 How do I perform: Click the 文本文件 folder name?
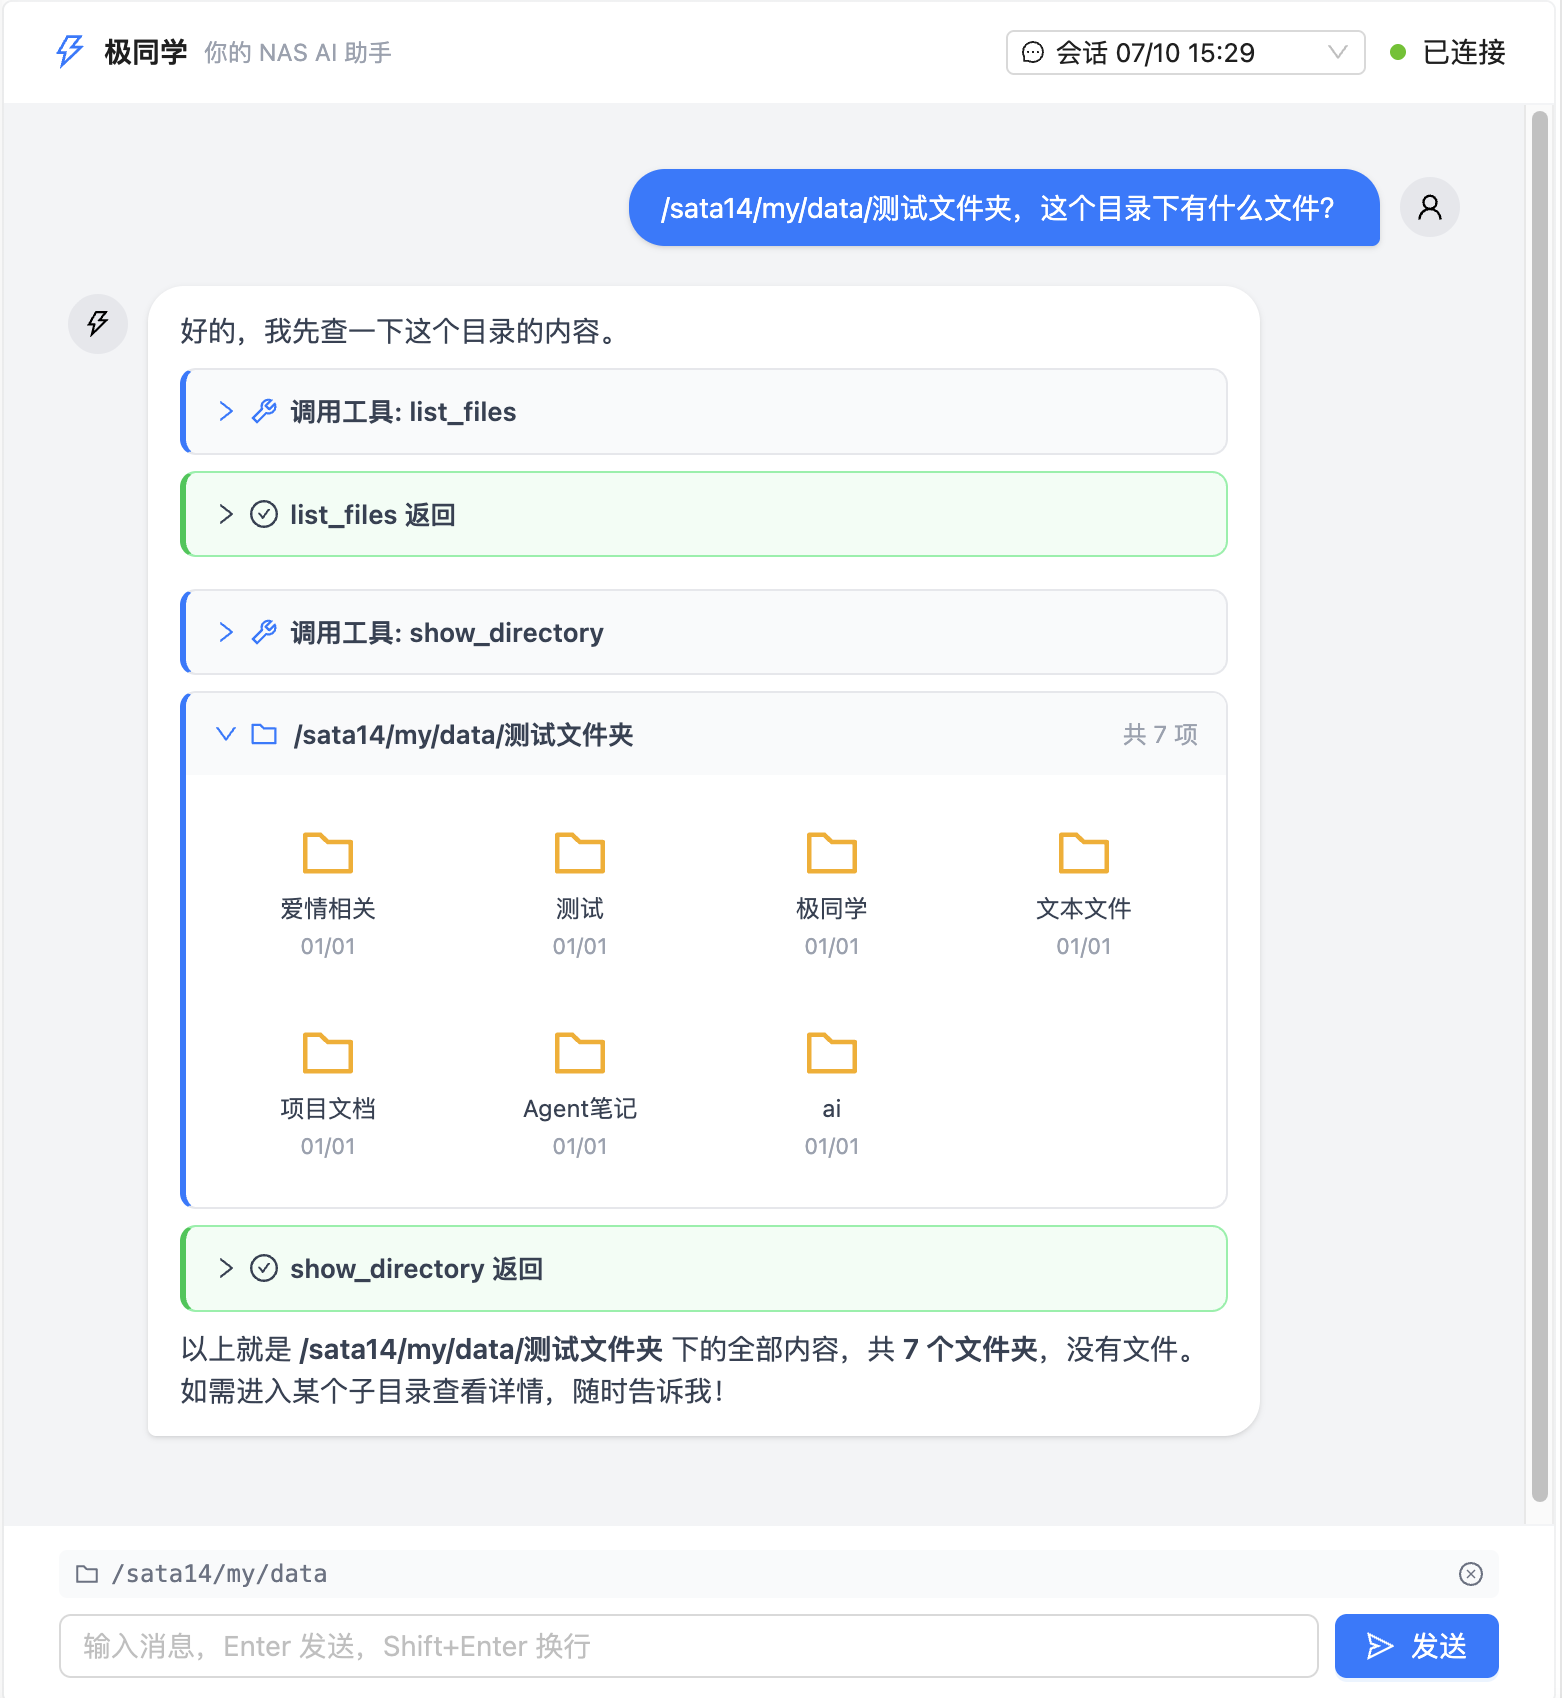coord(1084,908)
